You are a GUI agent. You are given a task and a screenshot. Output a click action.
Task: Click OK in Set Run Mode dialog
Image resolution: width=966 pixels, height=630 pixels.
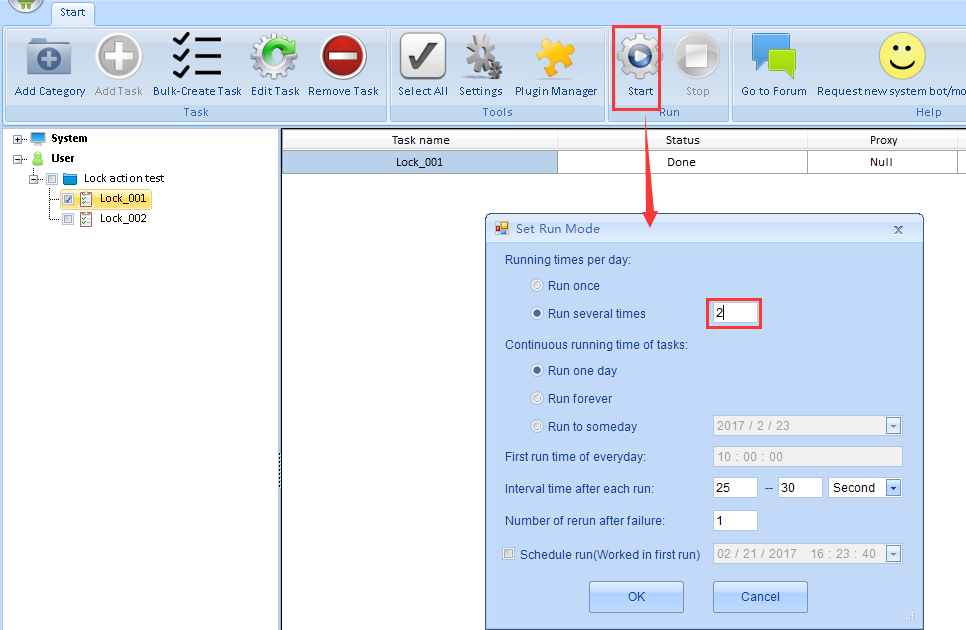(636, 597)
